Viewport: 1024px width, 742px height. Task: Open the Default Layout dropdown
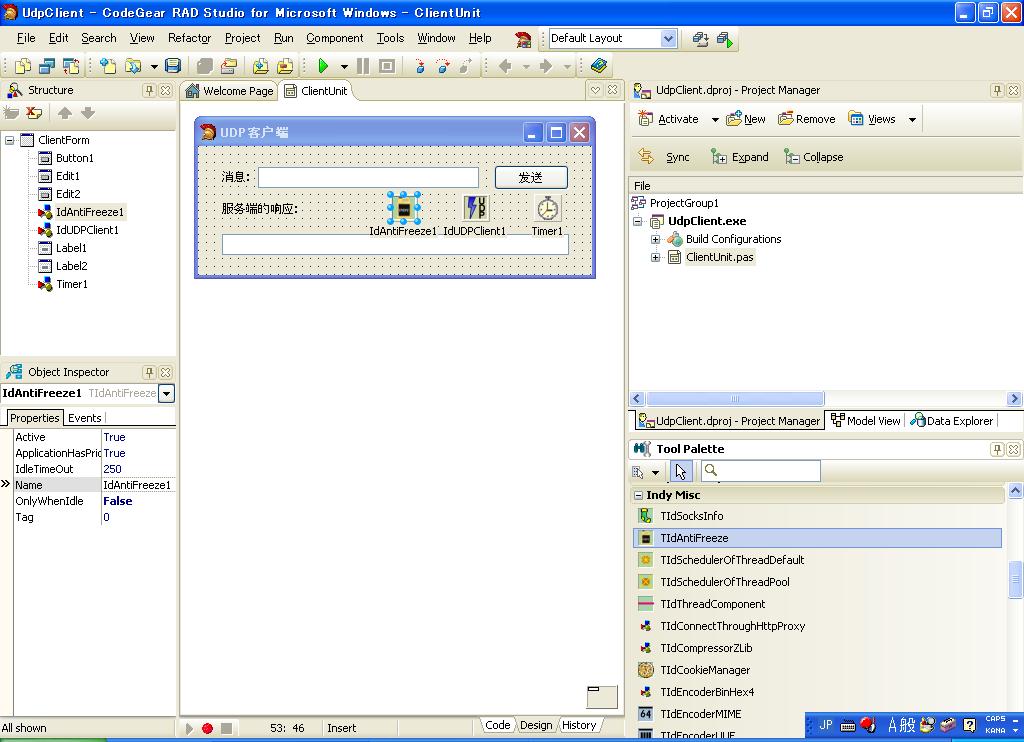[668, 39]
